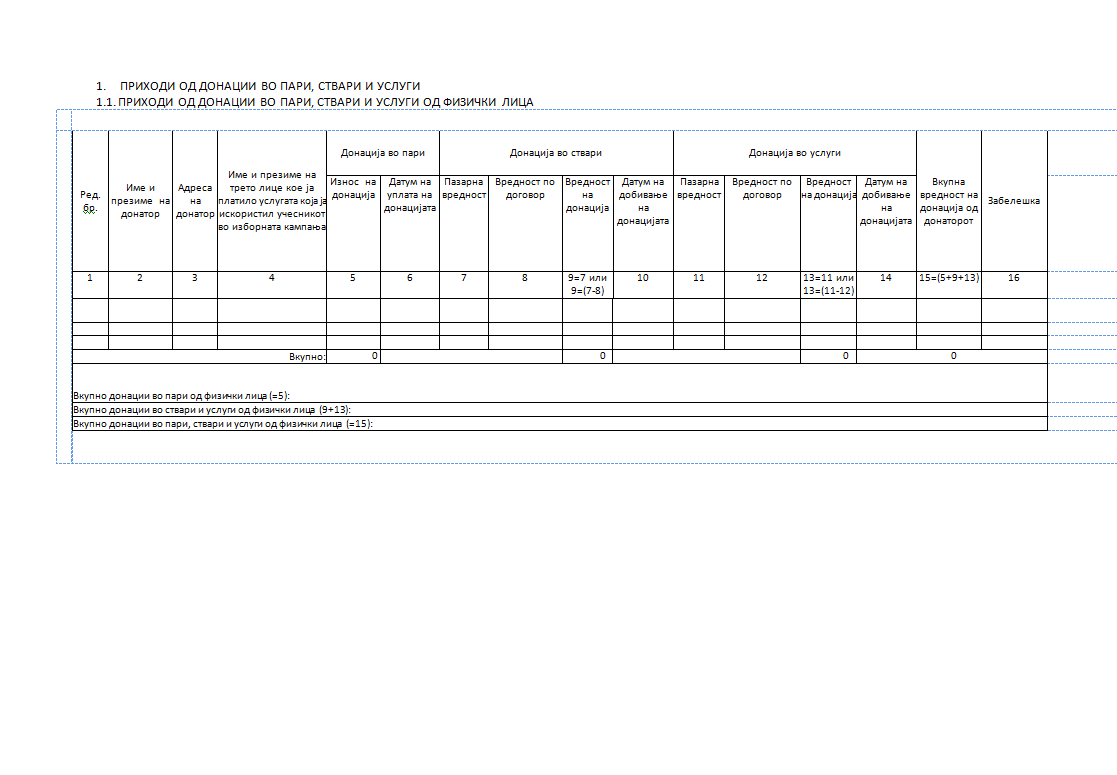Click the 'Забелешка' column header
This screenshot has height=775, width=1117.
1013,201
